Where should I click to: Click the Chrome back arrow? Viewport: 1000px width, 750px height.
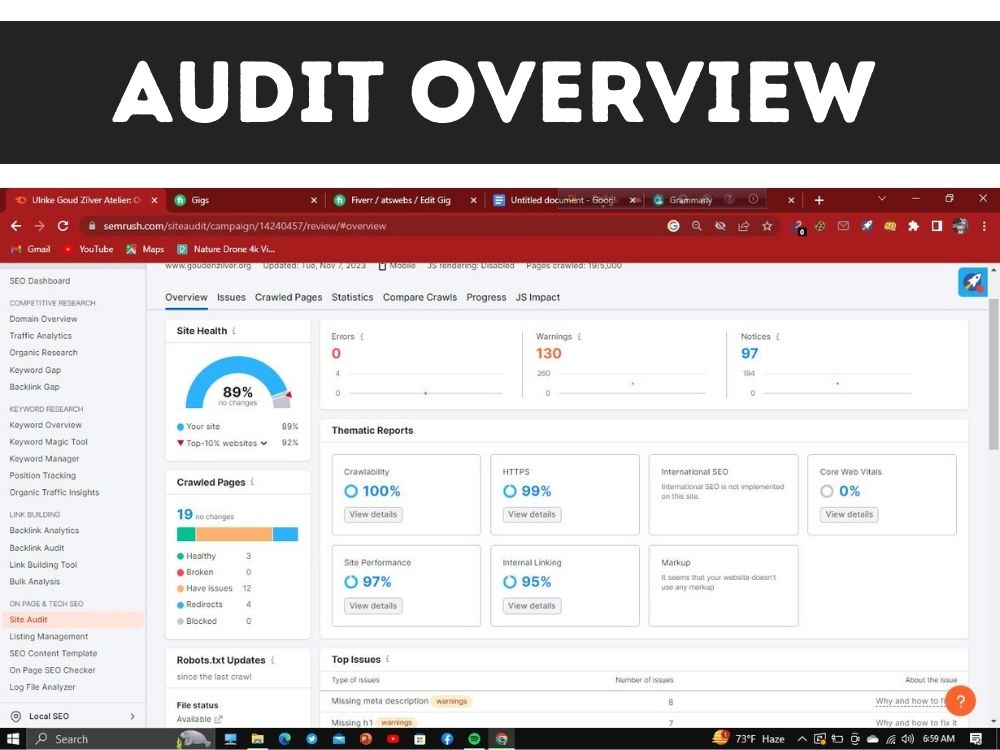coord(17,226)
